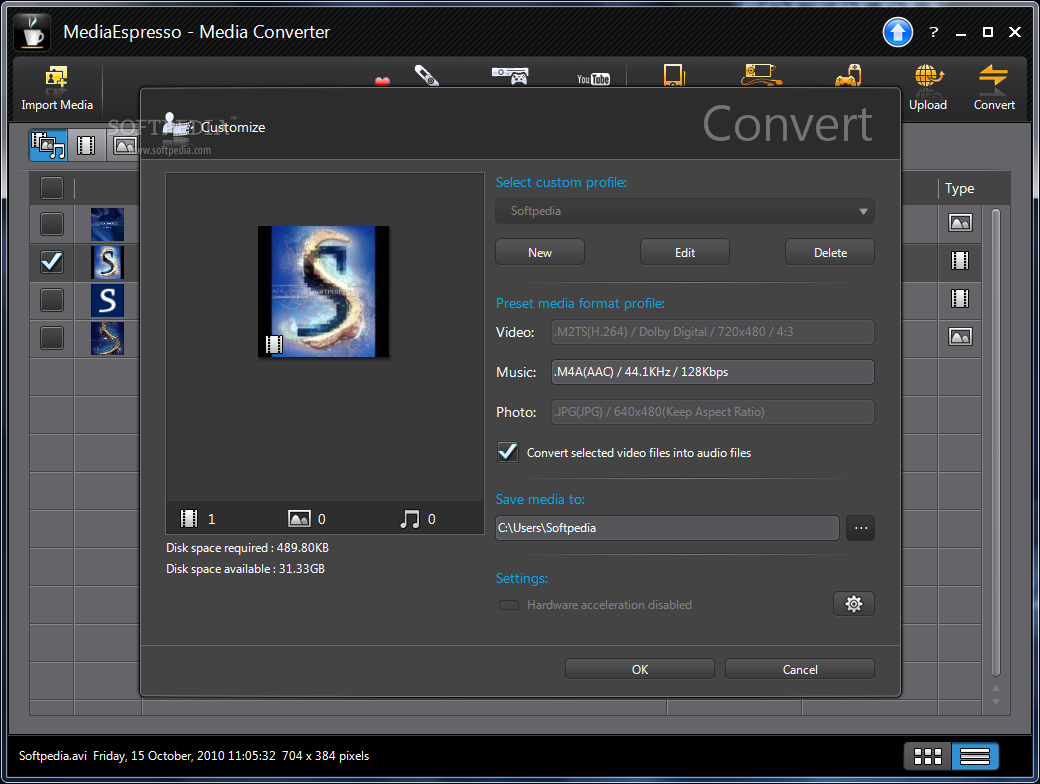Click the Save media to path field

pyautogui.click(x=667, y=528)
